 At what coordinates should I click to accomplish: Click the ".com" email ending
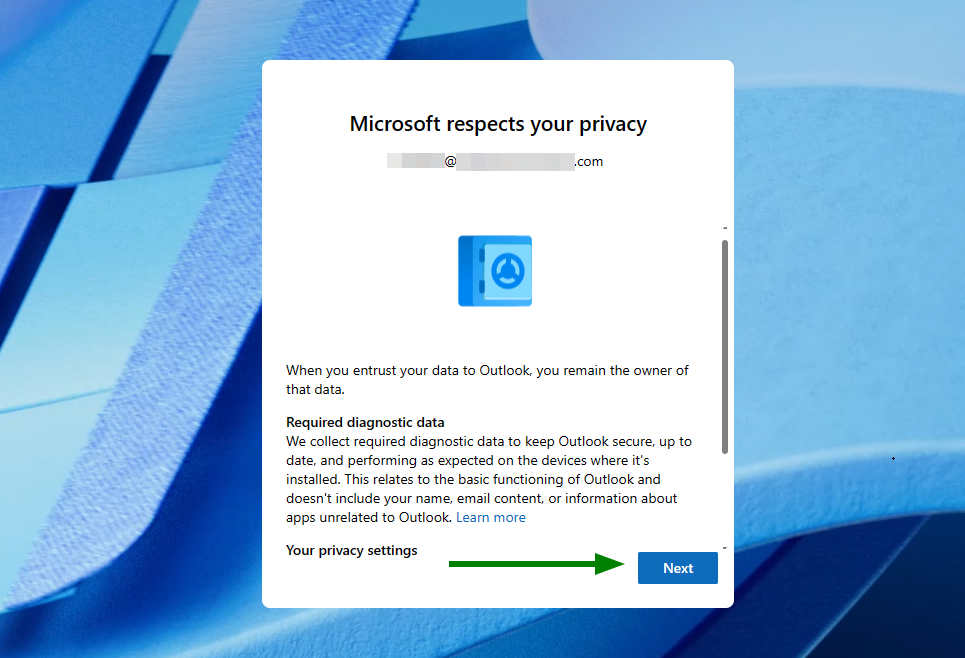pyautogui.click(x=589, y=161)
